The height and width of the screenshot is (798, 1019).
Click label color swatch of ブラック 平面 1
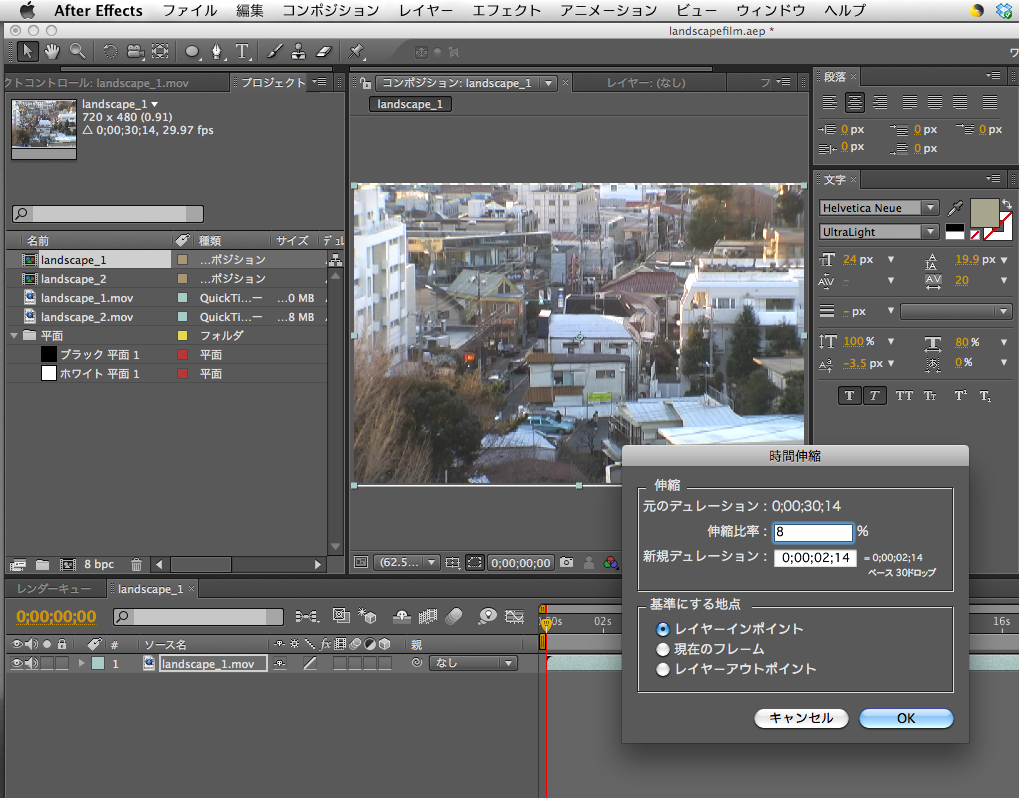tap(183, 355)
